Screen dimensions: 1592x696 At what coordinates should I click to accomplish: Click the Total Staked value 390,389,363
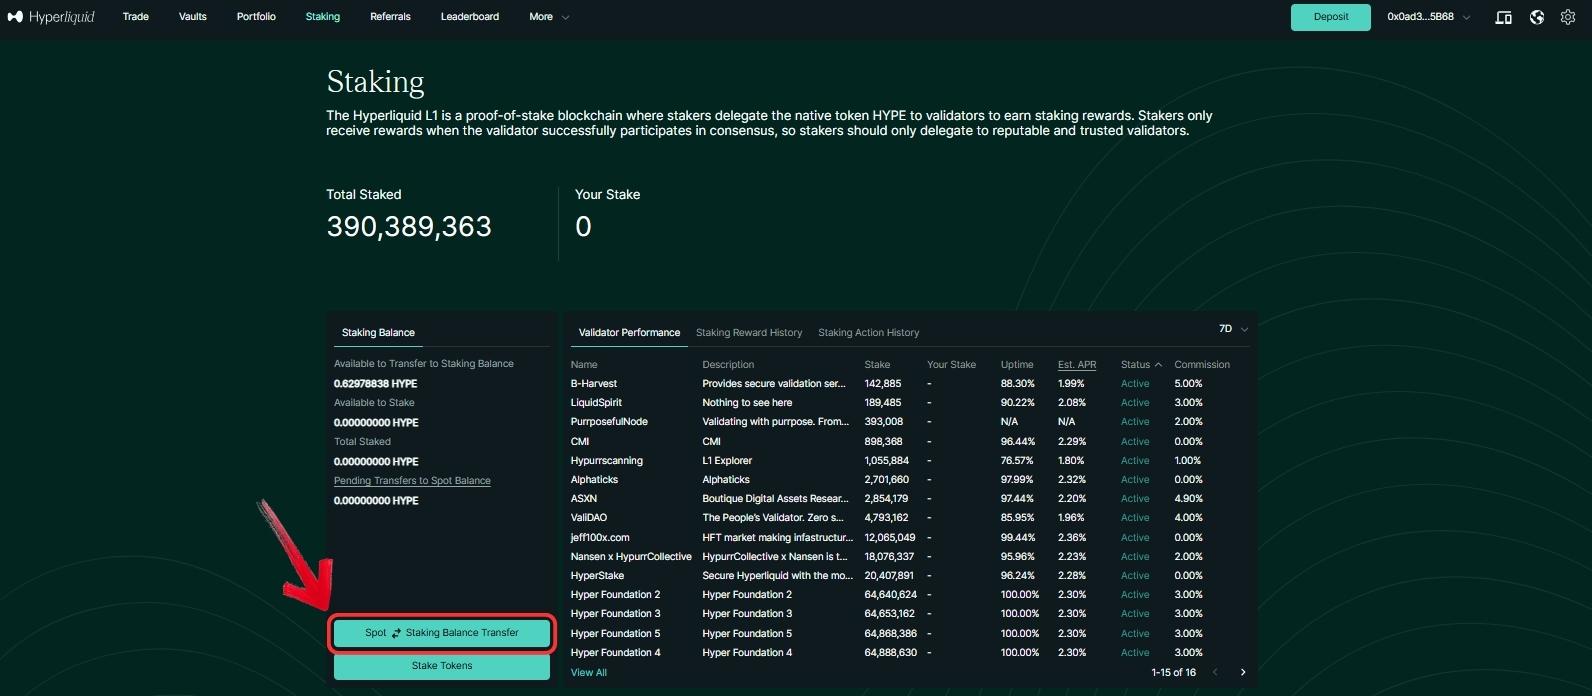tap(409, 227)
